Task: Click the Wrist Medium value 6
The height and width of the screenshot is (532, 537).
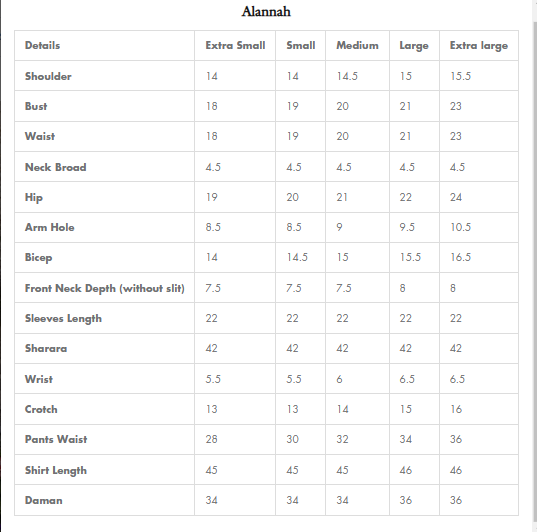Action: point(339,379)
